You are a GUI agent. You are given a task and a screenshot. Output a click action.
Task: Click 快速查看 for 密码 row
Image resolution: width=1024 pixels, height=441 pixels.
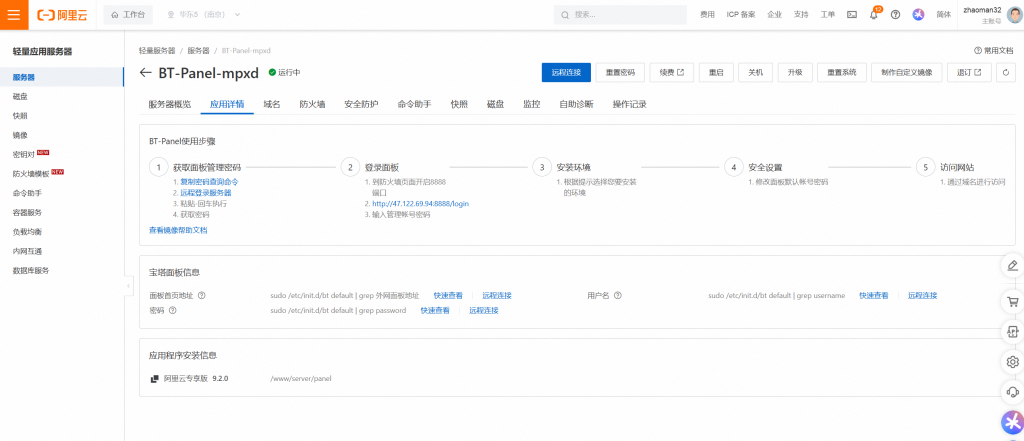435,310
